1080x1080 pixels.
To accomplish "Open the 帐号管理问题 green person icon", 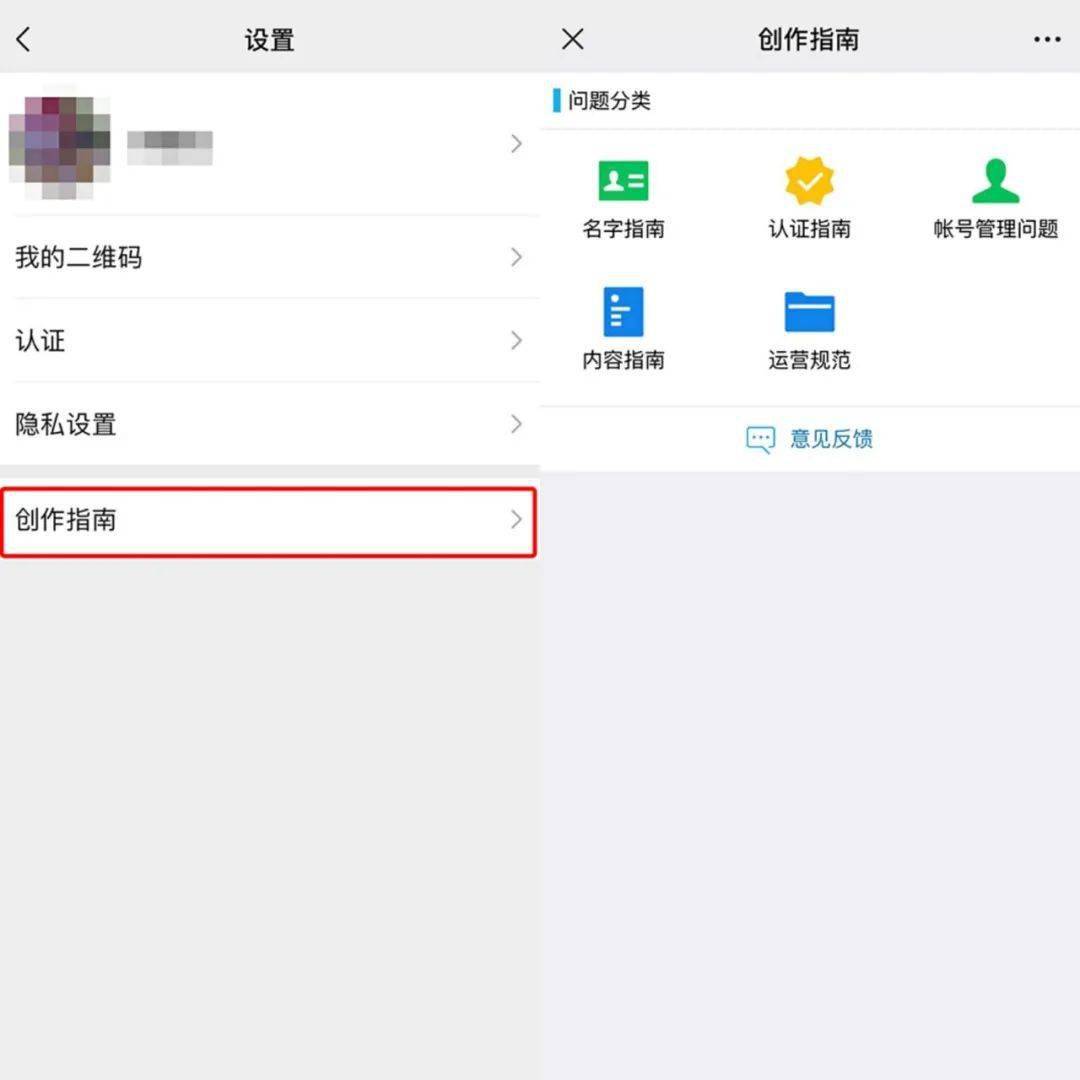I will click(995, 180).
